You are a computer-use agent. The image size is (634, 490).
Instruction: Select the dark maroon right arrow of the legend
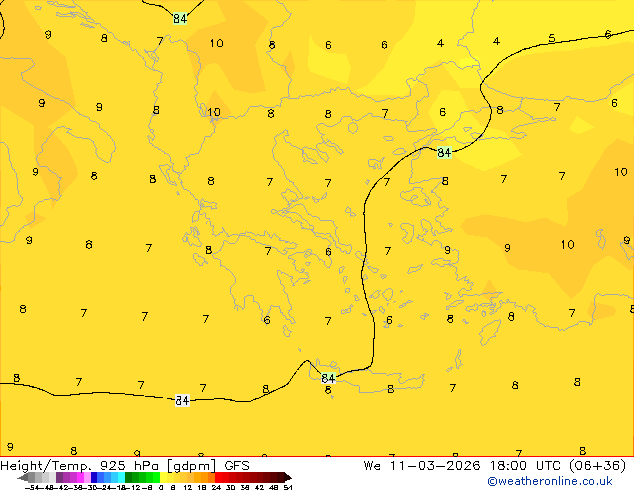288,478
